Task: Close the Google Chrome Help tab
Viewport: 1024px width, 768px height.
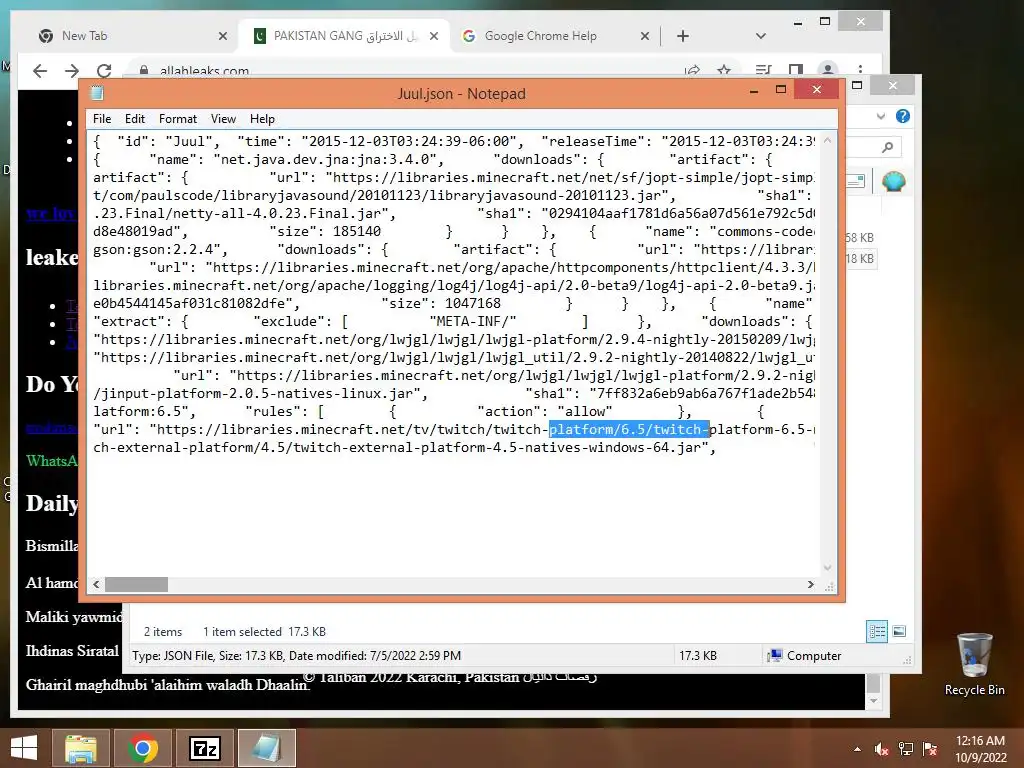Action: [645, 36]
